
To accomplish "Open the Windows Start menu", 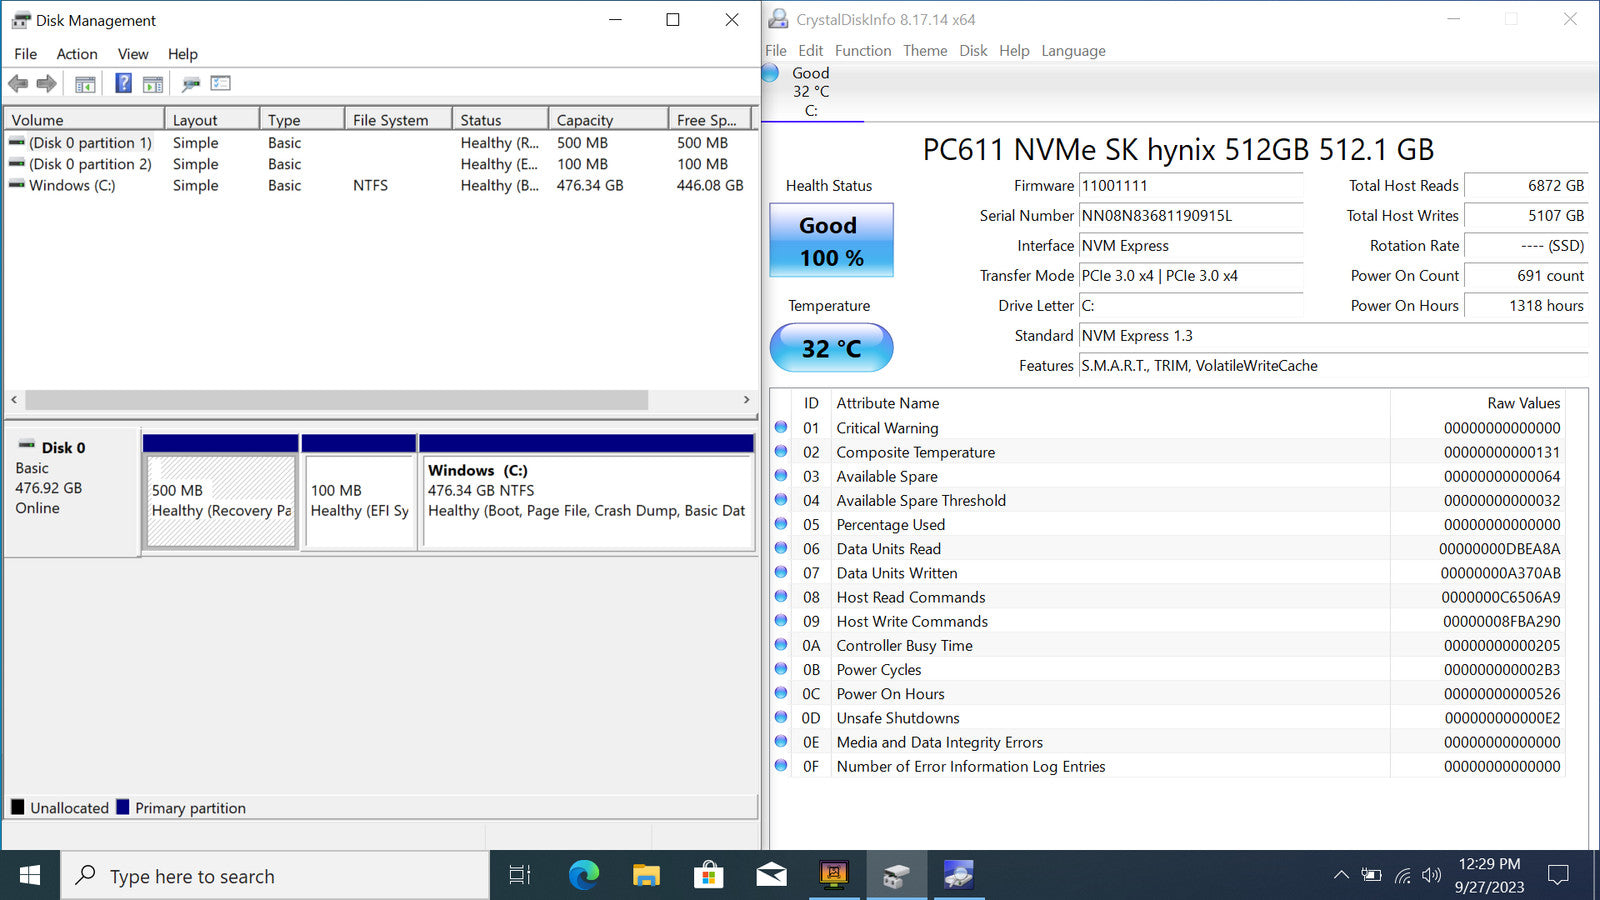I will pyautogui.click(x=30, y=876).
